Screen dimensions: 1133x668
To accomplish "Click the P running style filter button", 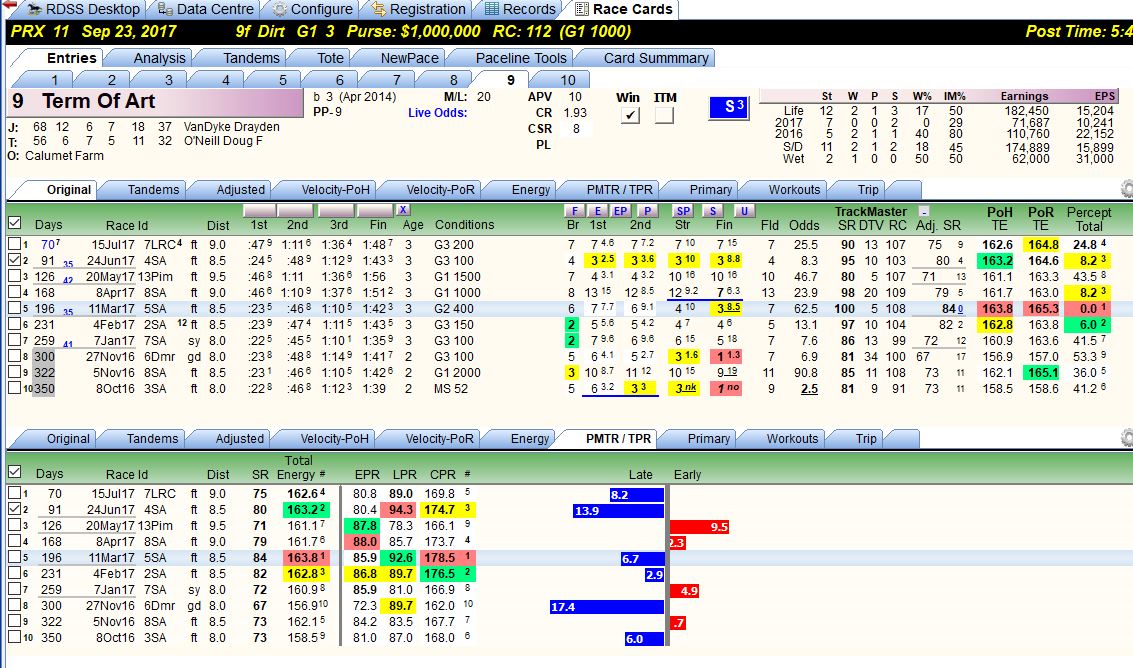I will click(647, 210).
